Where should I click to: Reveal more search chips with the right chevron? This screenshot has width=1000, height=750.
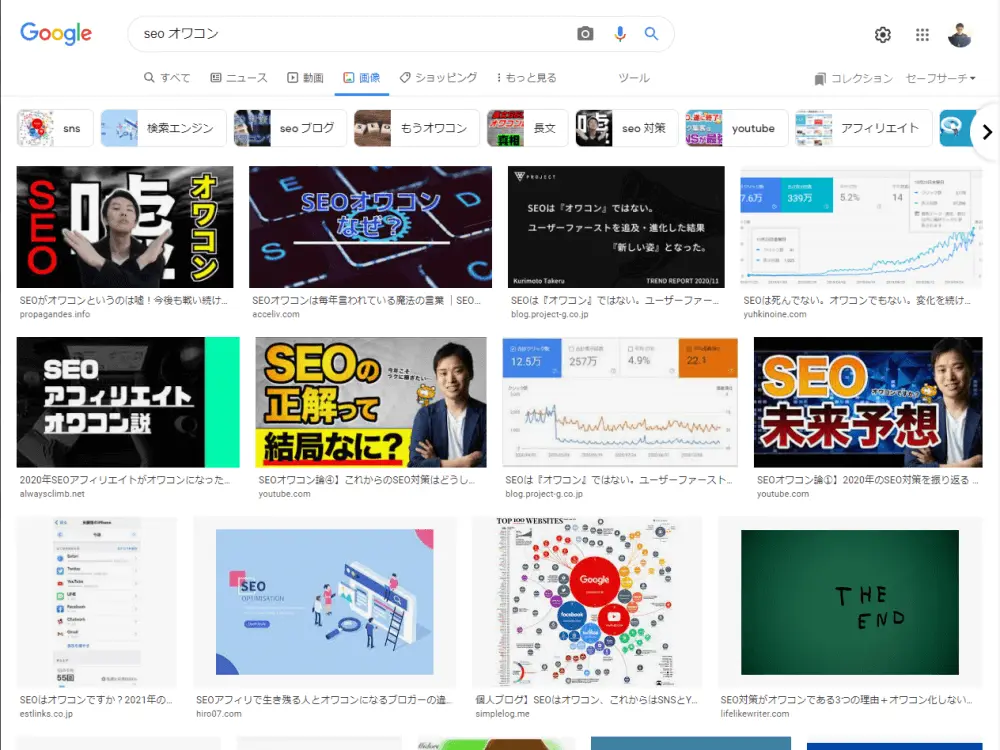986,131
